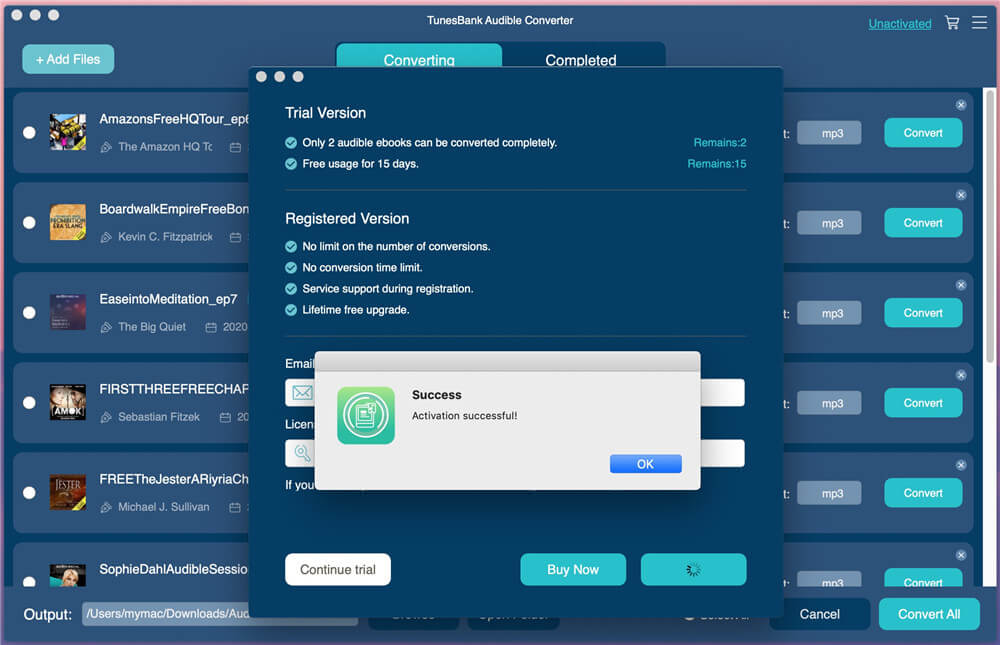The width and height of the screenshot is (1000, 645).
Task: Click the calendar icon in AmazonsFreeHQTour row
Action: [235, 147]
